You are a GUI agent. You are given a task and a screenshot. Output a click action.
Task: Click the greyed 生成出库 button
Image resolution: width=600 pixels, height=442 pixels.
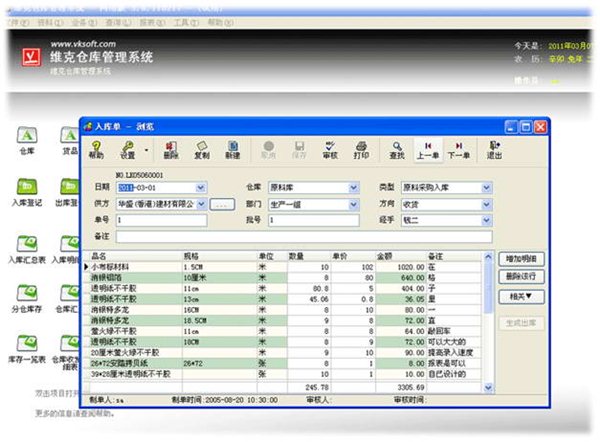[521, 323]
